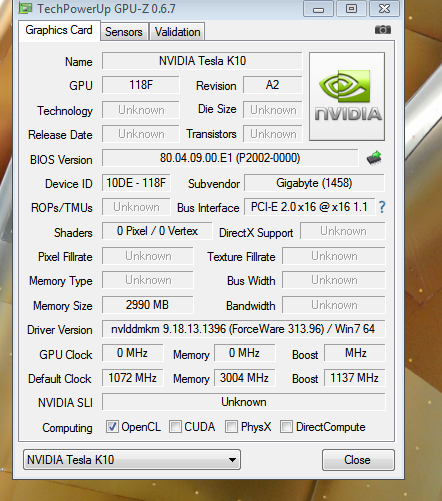Minimize the GPU-Z window
The image size is (442, 501).
pos(318,9)
